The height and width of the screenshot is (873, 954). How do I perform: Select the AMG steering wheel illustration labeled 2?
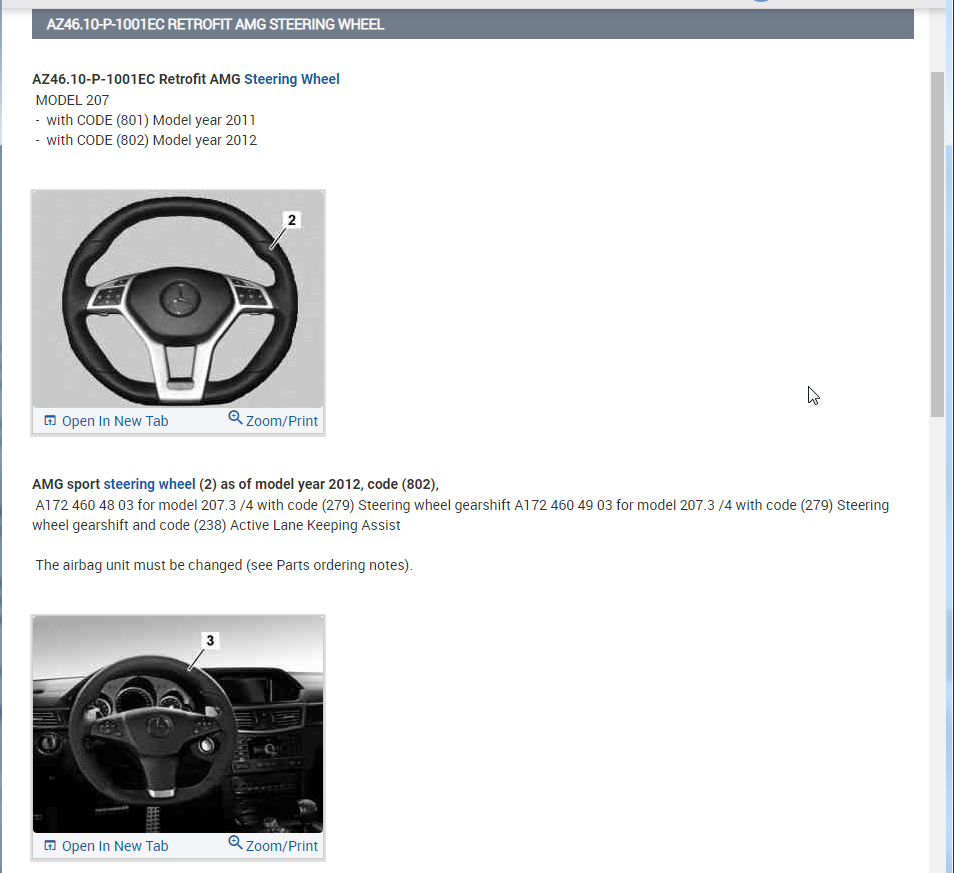(178, 299)
